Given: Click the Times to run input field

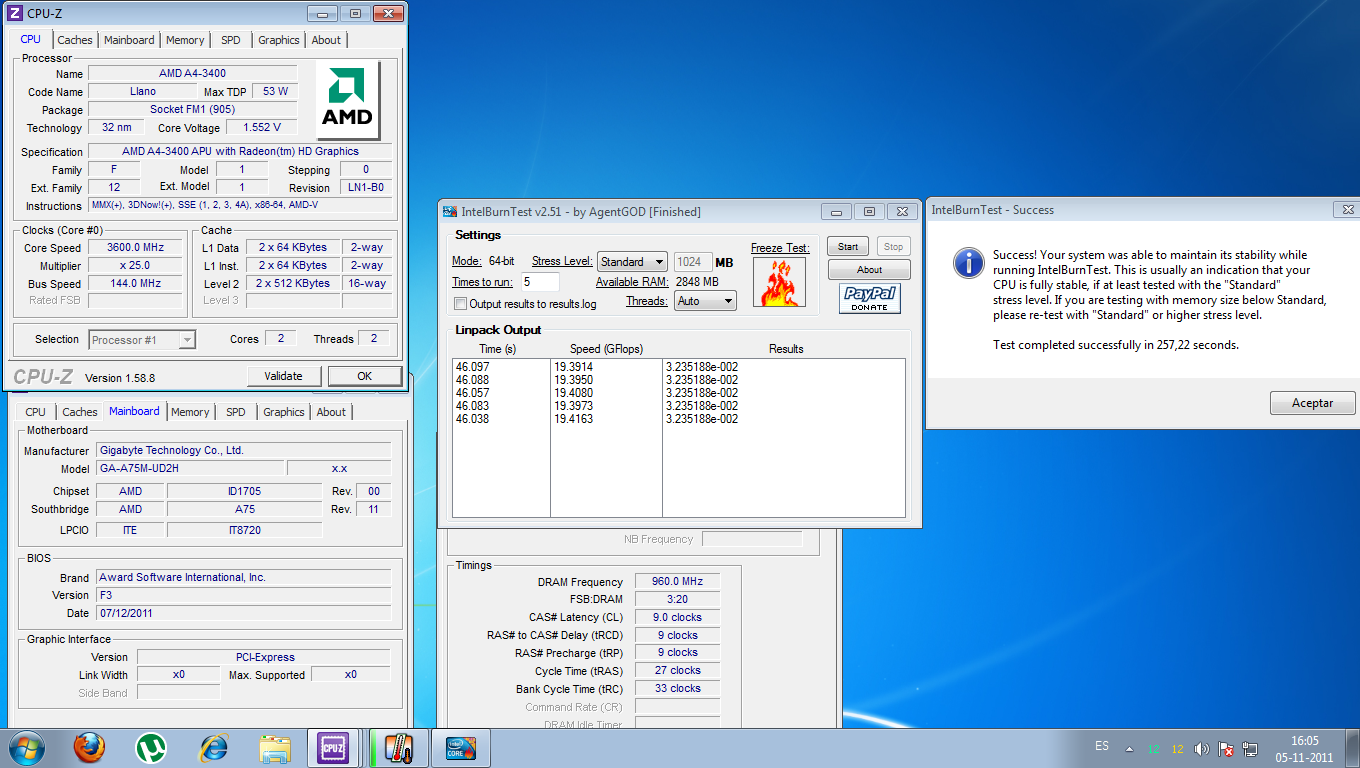Looking at the screenshot, I should (540, 282).
